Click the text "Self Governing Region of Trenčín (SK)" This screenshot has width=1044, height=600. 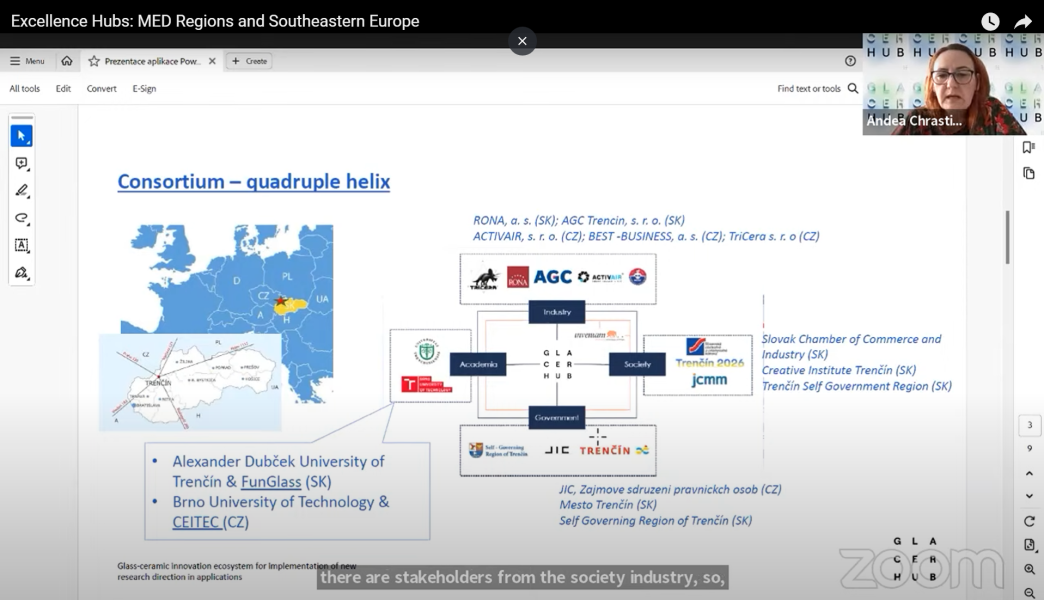click(x=656, y=521)
